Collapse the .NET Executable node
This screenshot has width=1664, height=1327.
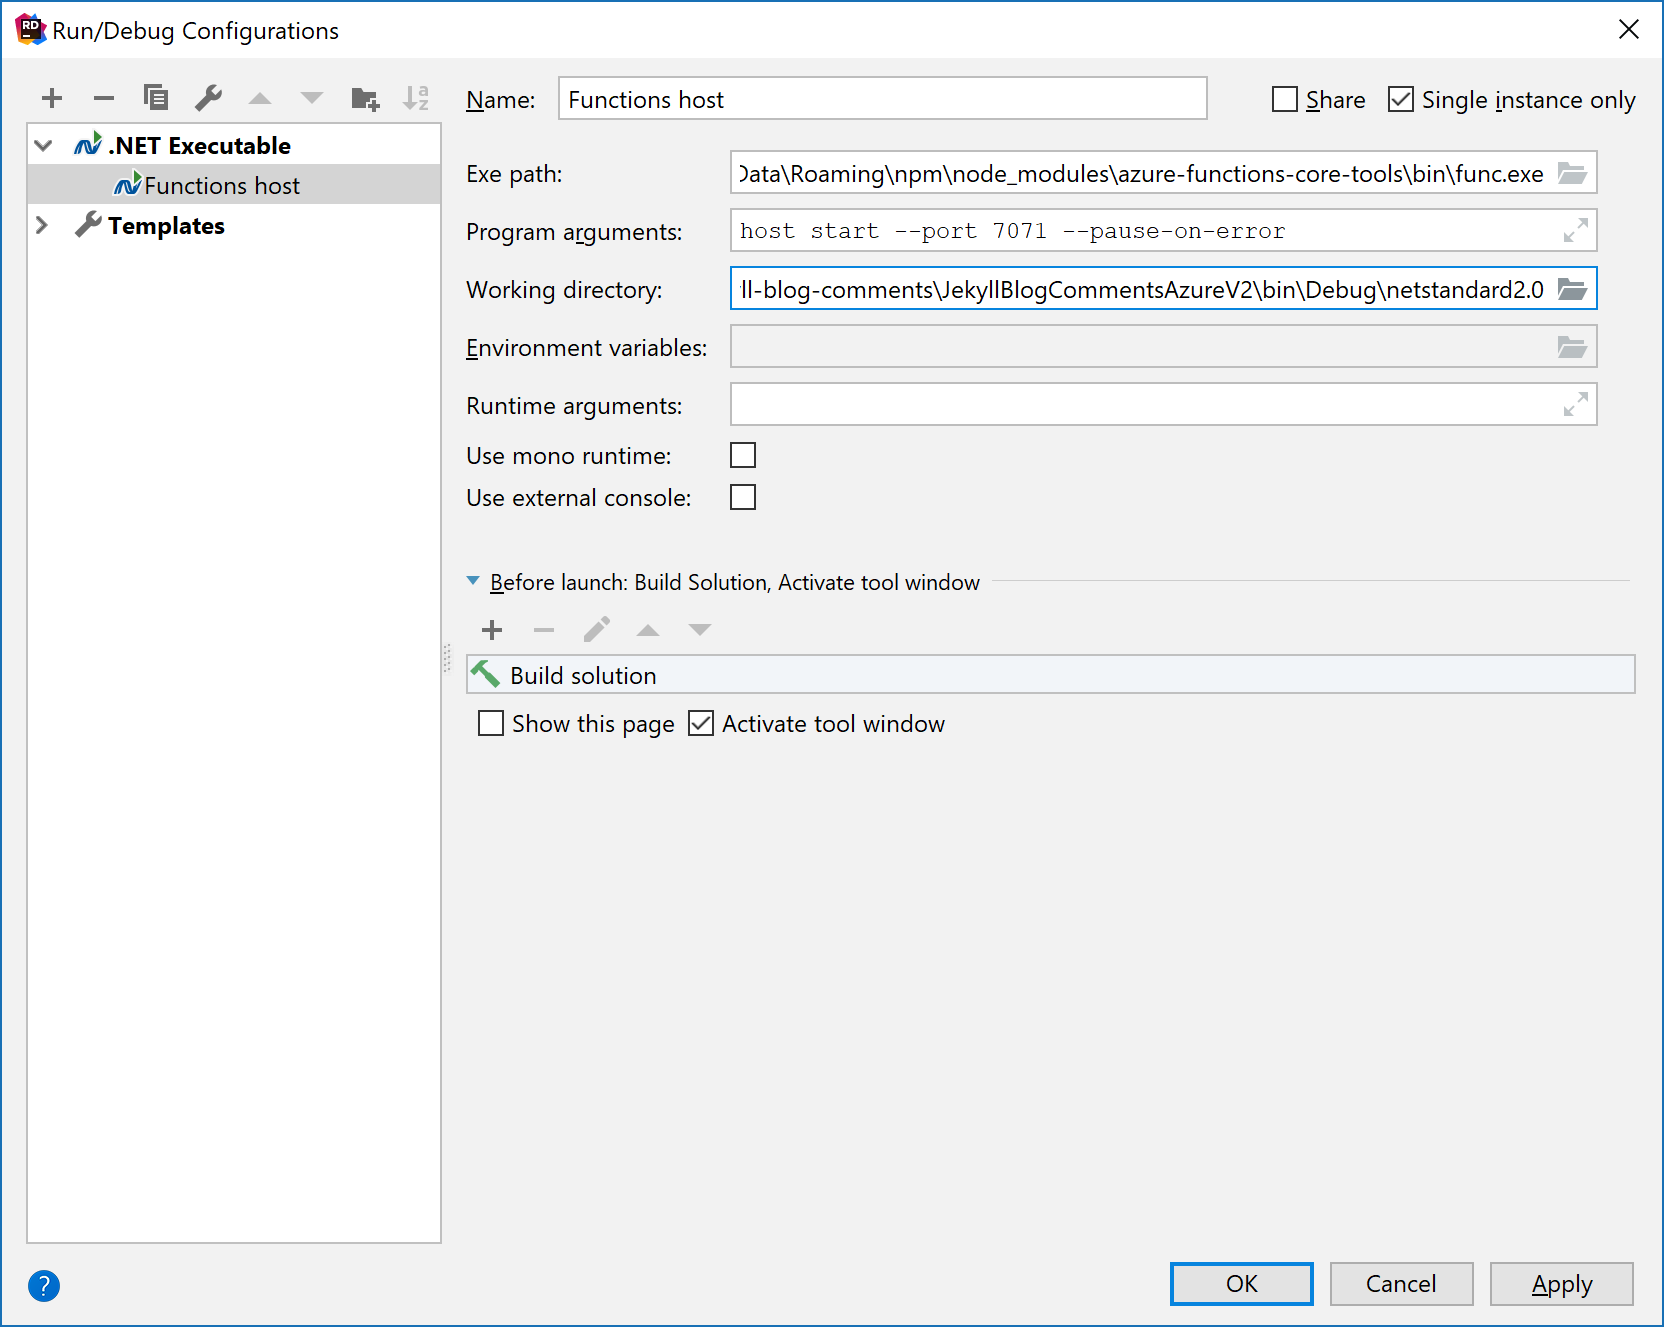point(42,144)
